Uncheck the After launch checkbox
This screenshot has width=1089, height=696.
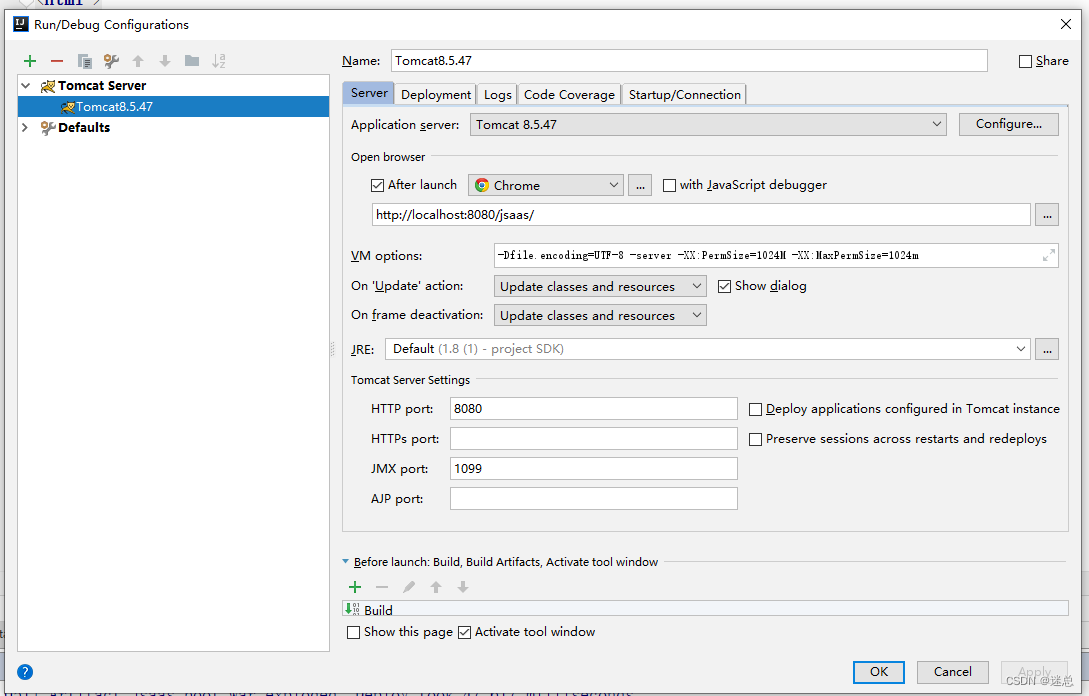tap(377, 185)
